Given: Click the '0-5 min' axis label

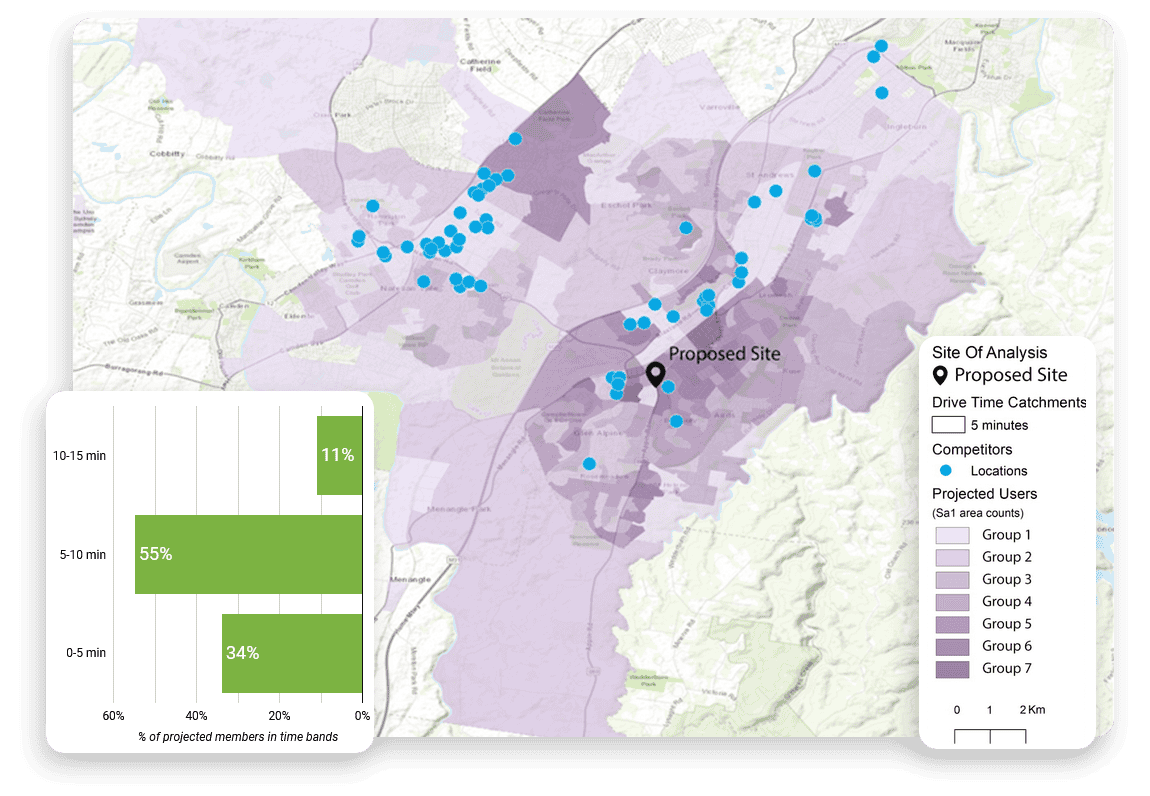Looking at the screenshot, I should [x=86, y=653].
